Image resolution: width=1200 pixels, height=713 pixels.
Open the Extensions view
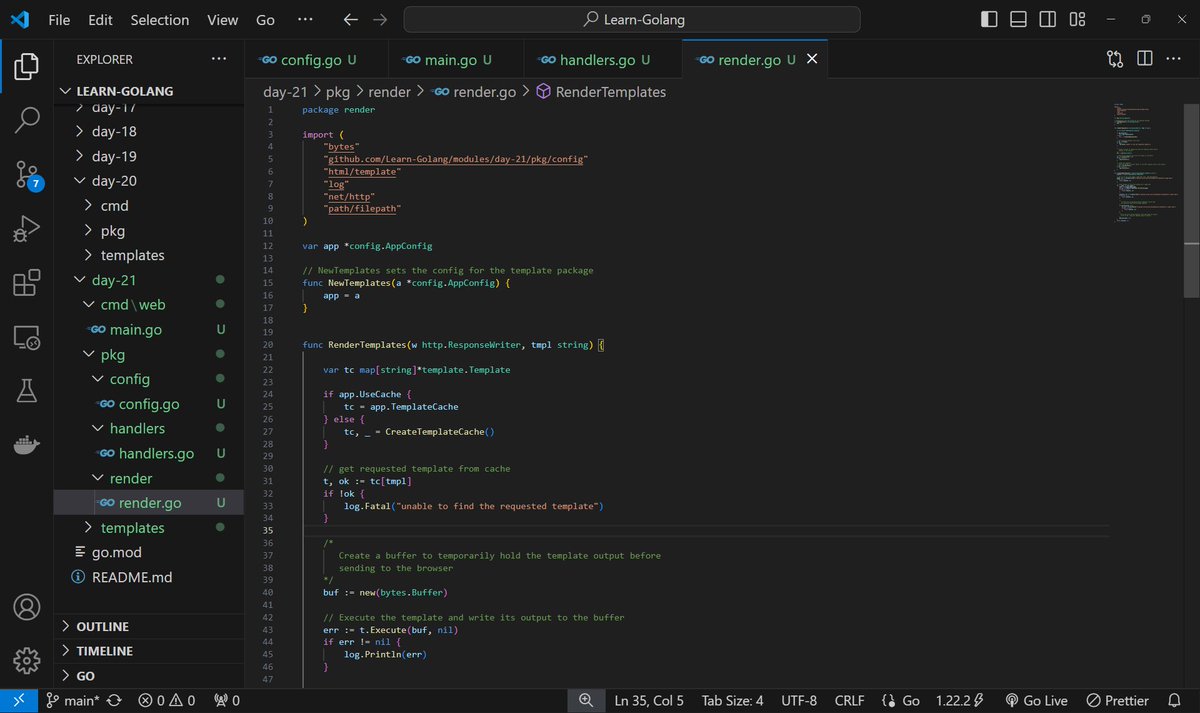[27, 284]
